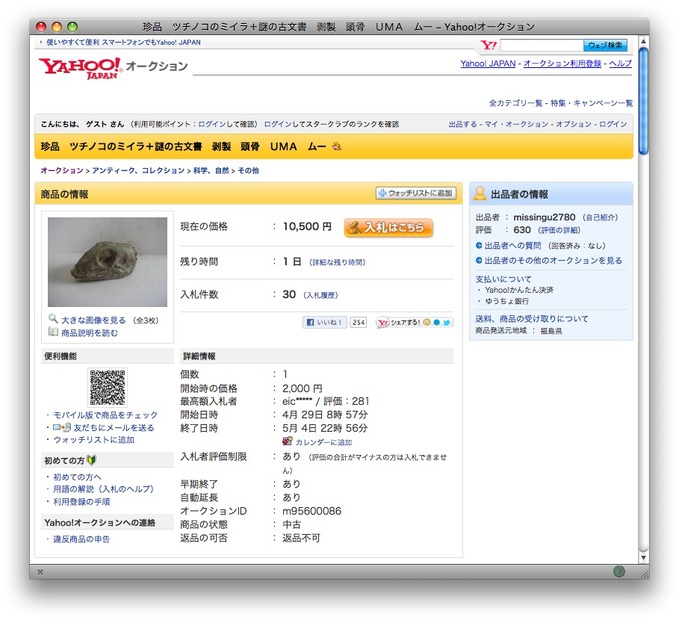This screenshot has width=679, height=620.
Task: Click 商品説明を読む link
Action: click(x=89, y=333)
